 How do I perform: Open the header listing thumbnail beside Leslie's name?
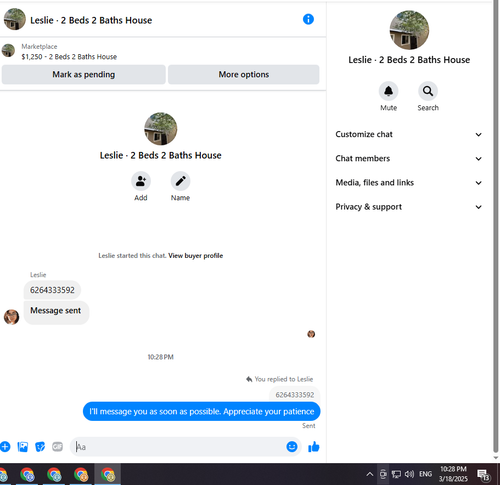tap(15, 19)
